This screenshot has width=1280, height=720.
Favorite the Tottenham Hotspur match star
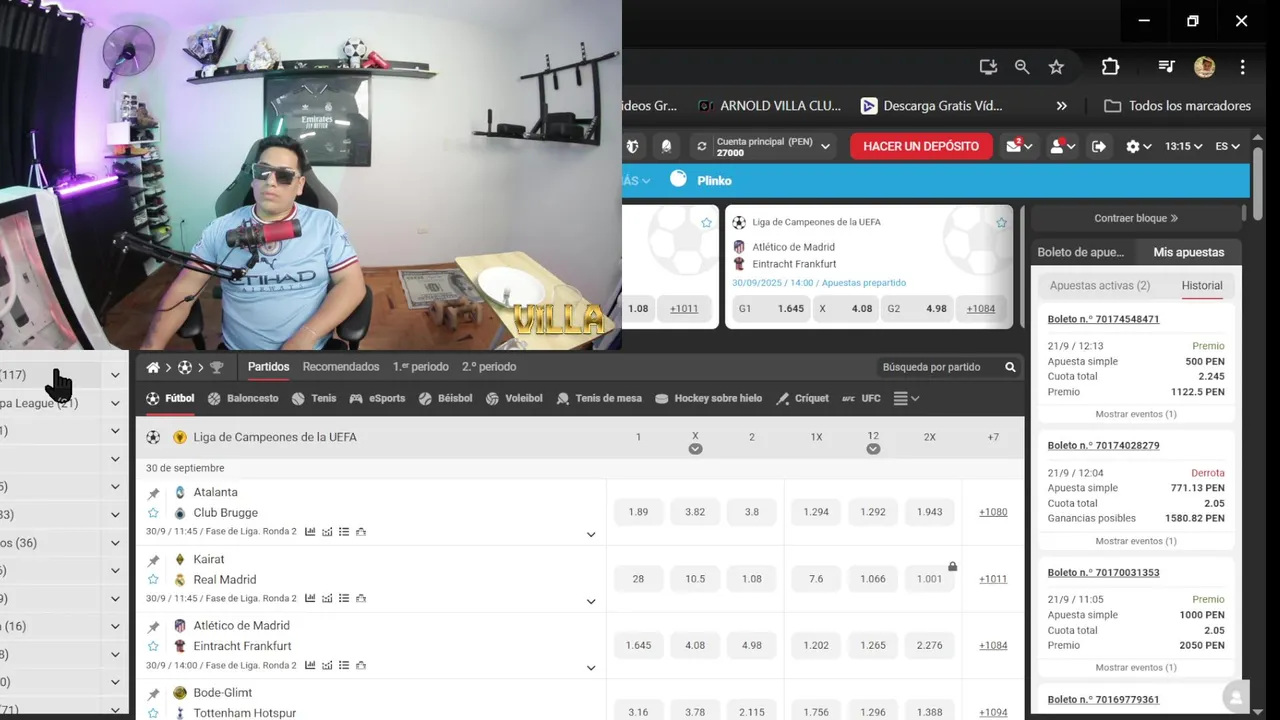153,713
